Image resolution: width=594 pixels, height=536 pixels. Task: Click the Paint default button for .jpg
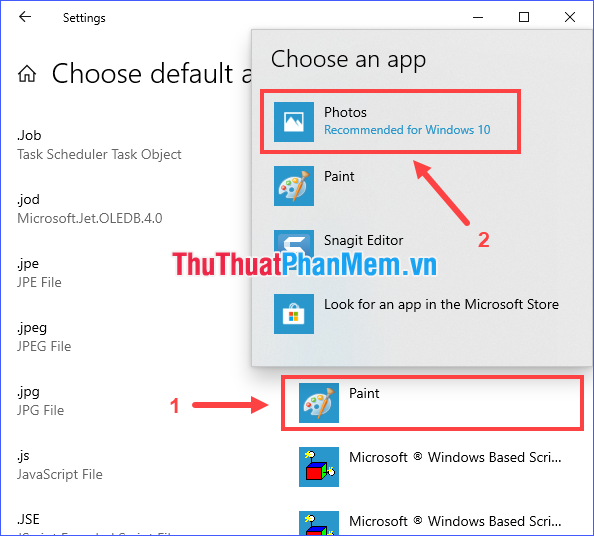pyautogui.click(x=432, y=403)
